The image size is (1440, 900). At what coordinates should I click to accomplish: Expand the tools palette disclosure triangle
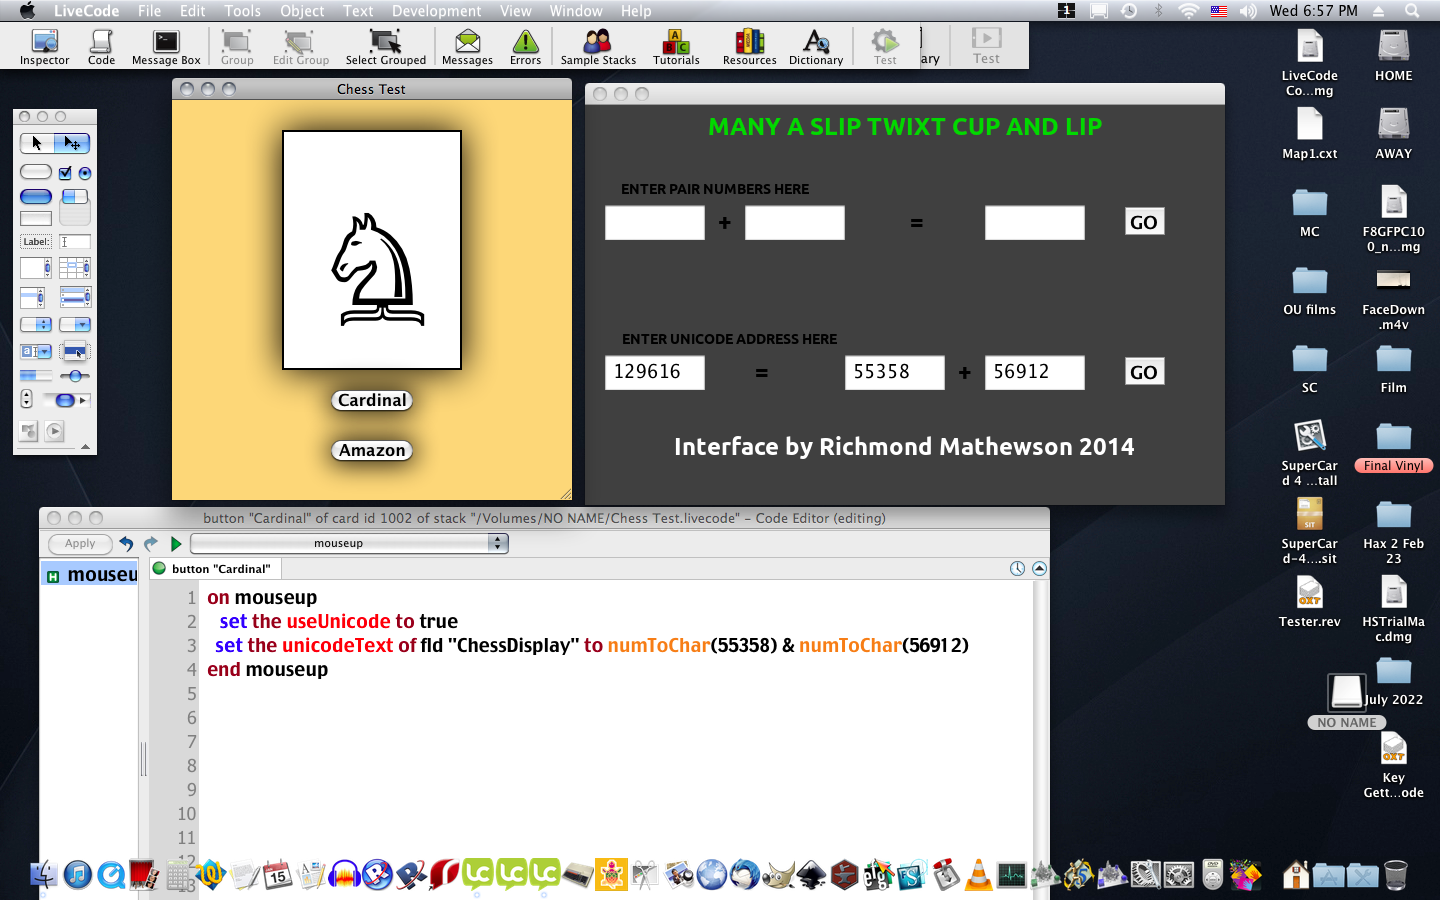[85, 447]
